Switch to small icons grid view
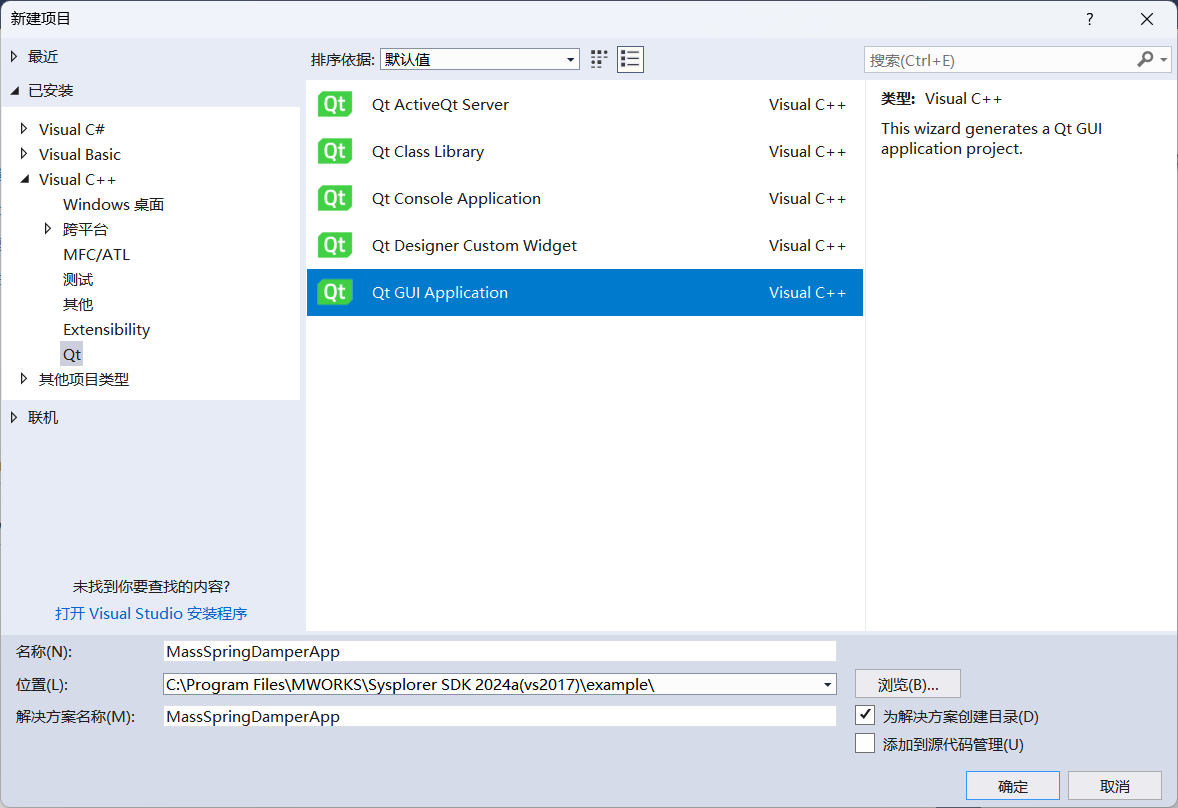The height and width of the screenshot is (808, 1178). 599,59
